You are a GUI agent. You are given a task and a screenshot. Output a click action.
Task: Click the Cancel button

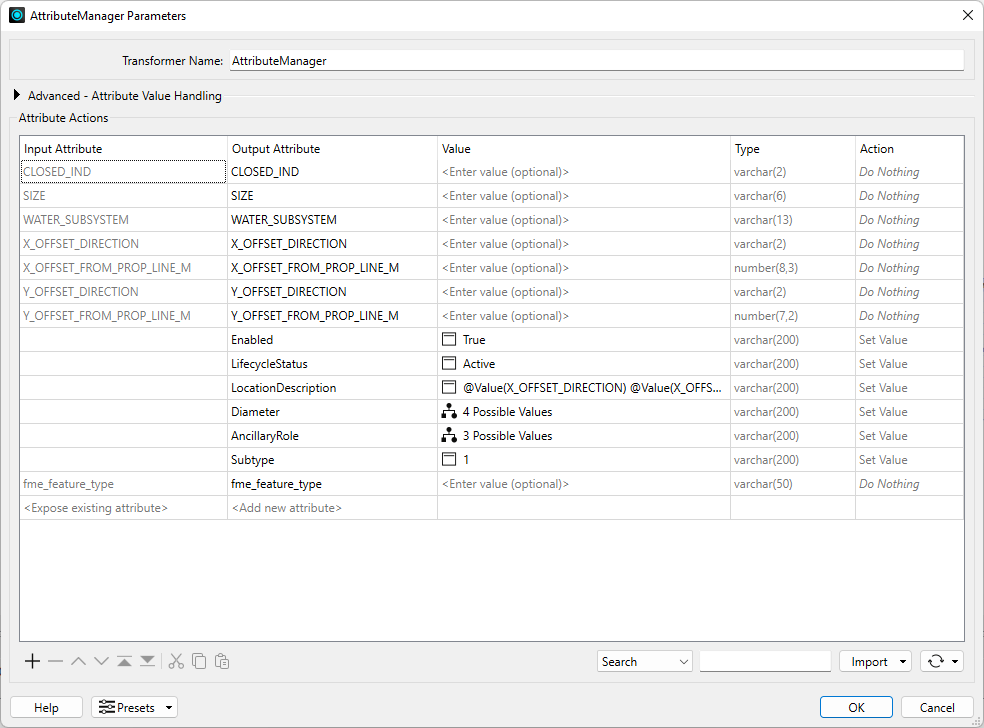pos(937,707)
